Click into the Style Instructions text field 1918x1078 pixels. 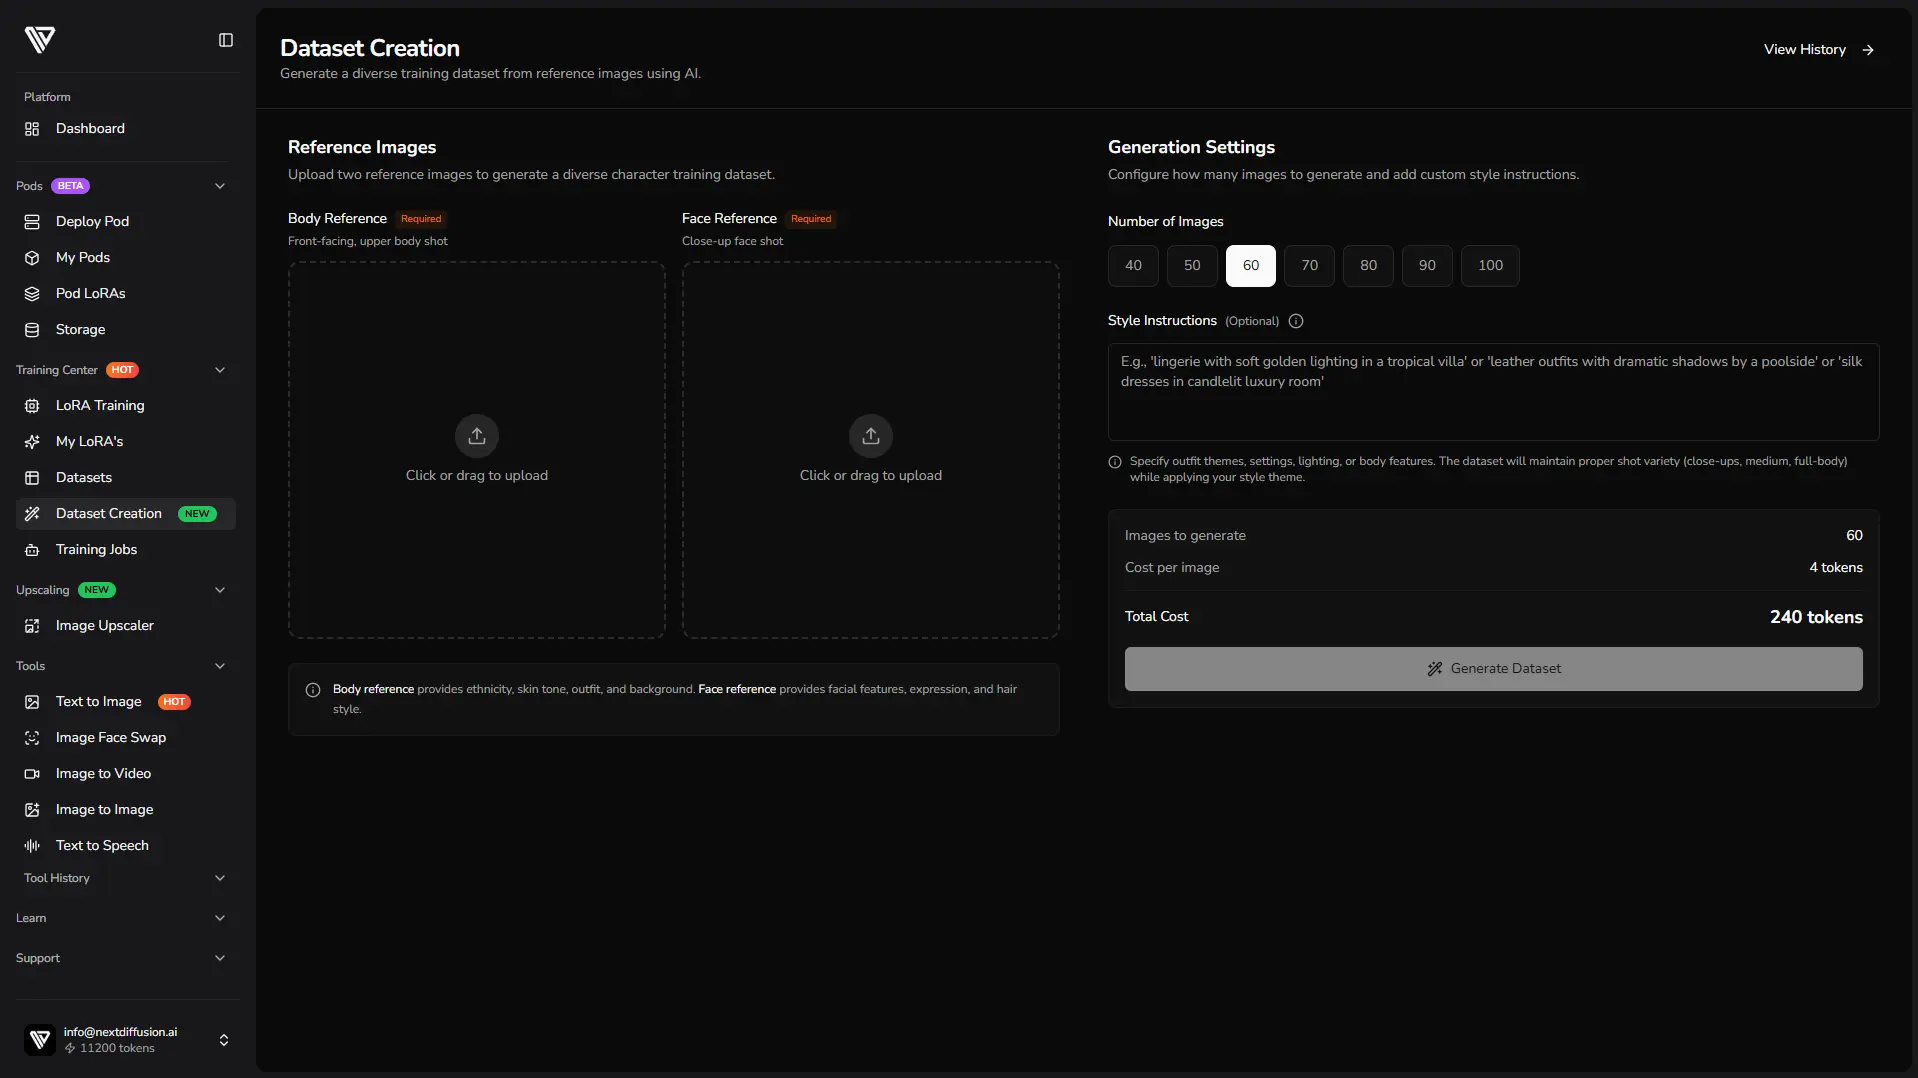(1492, 392)
